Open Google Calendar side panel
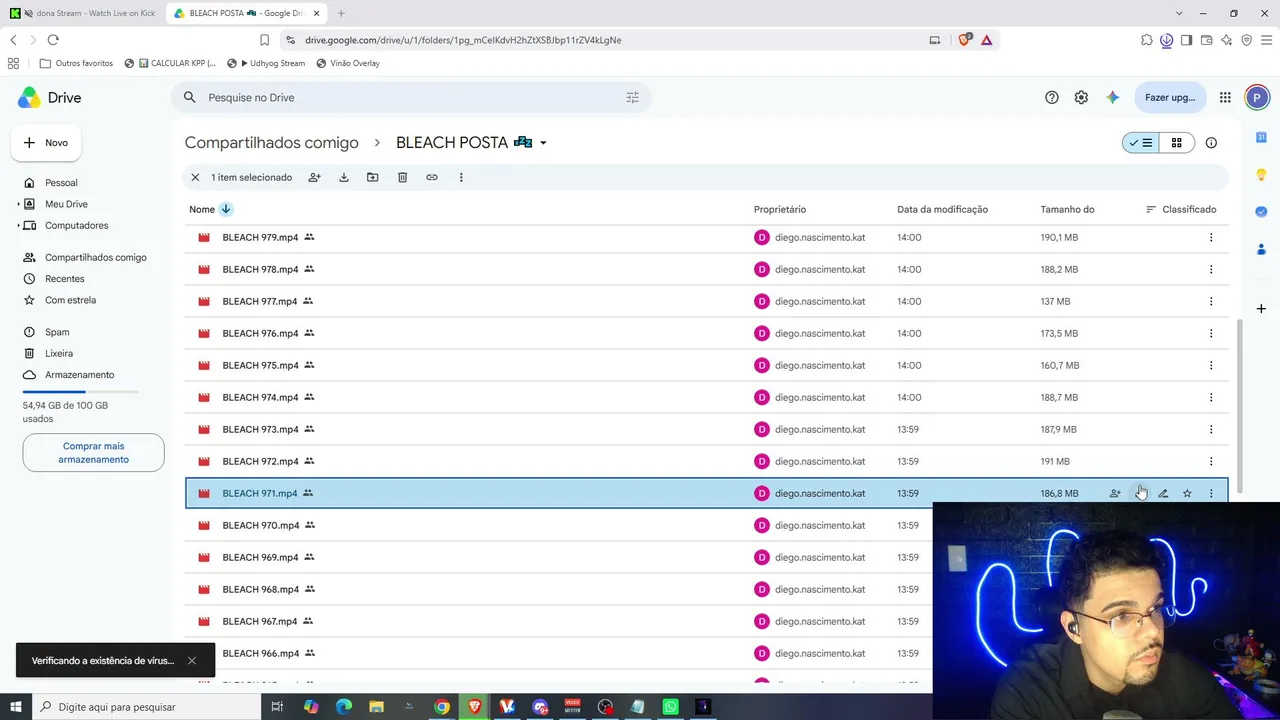The height and width of the screenshot is (720, 1280). point(1261,137)
